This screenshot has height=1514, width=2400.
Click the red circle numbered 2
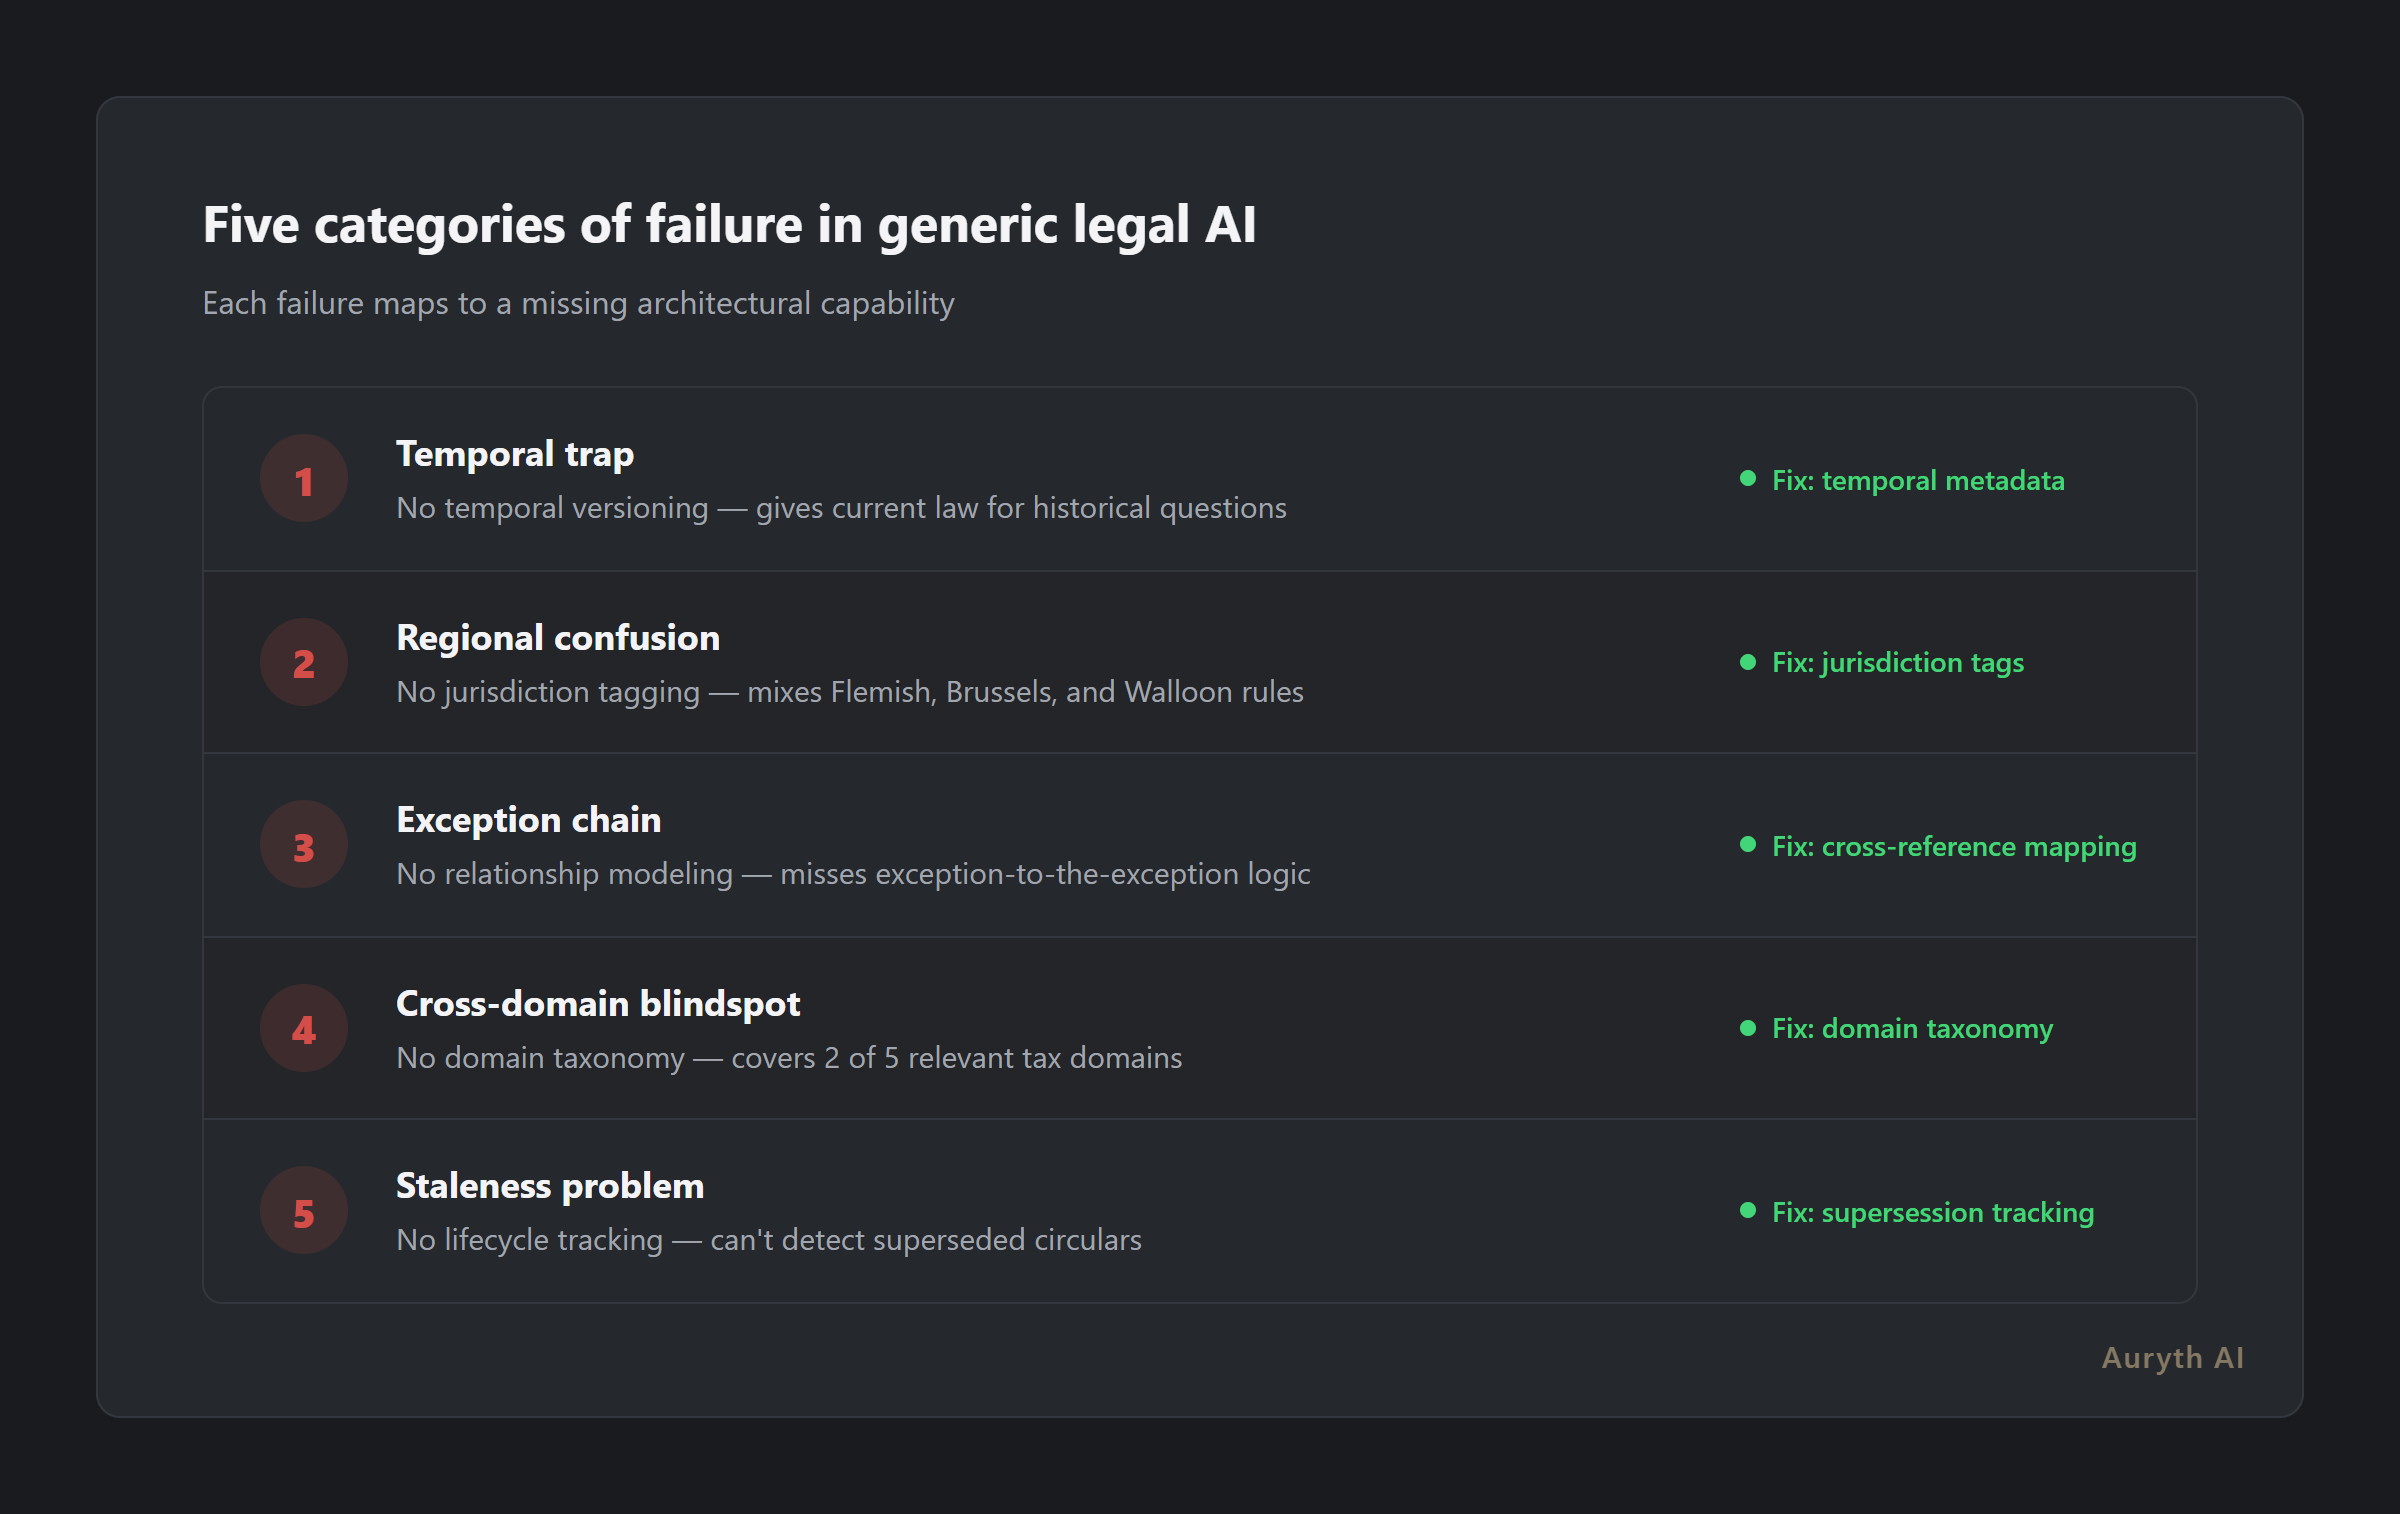pos(304,661)
